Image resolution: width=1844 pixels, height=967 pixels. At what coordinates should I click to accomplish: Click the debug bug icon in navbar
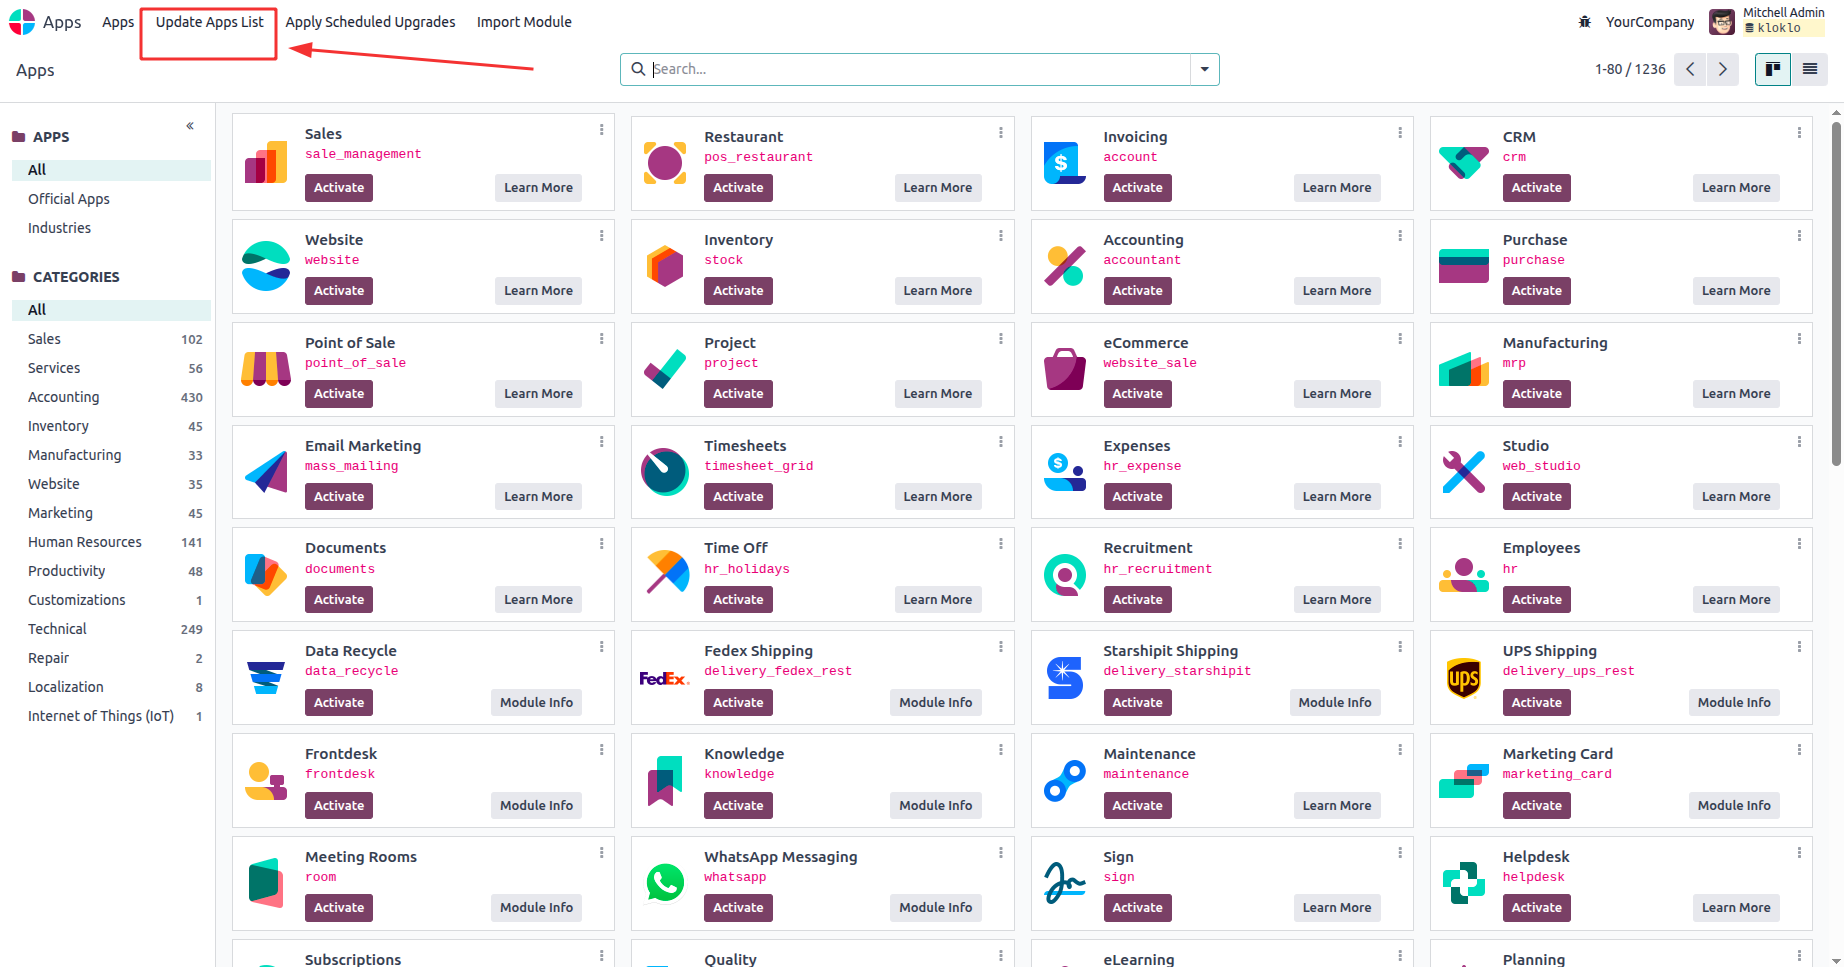click(1584, 22)
